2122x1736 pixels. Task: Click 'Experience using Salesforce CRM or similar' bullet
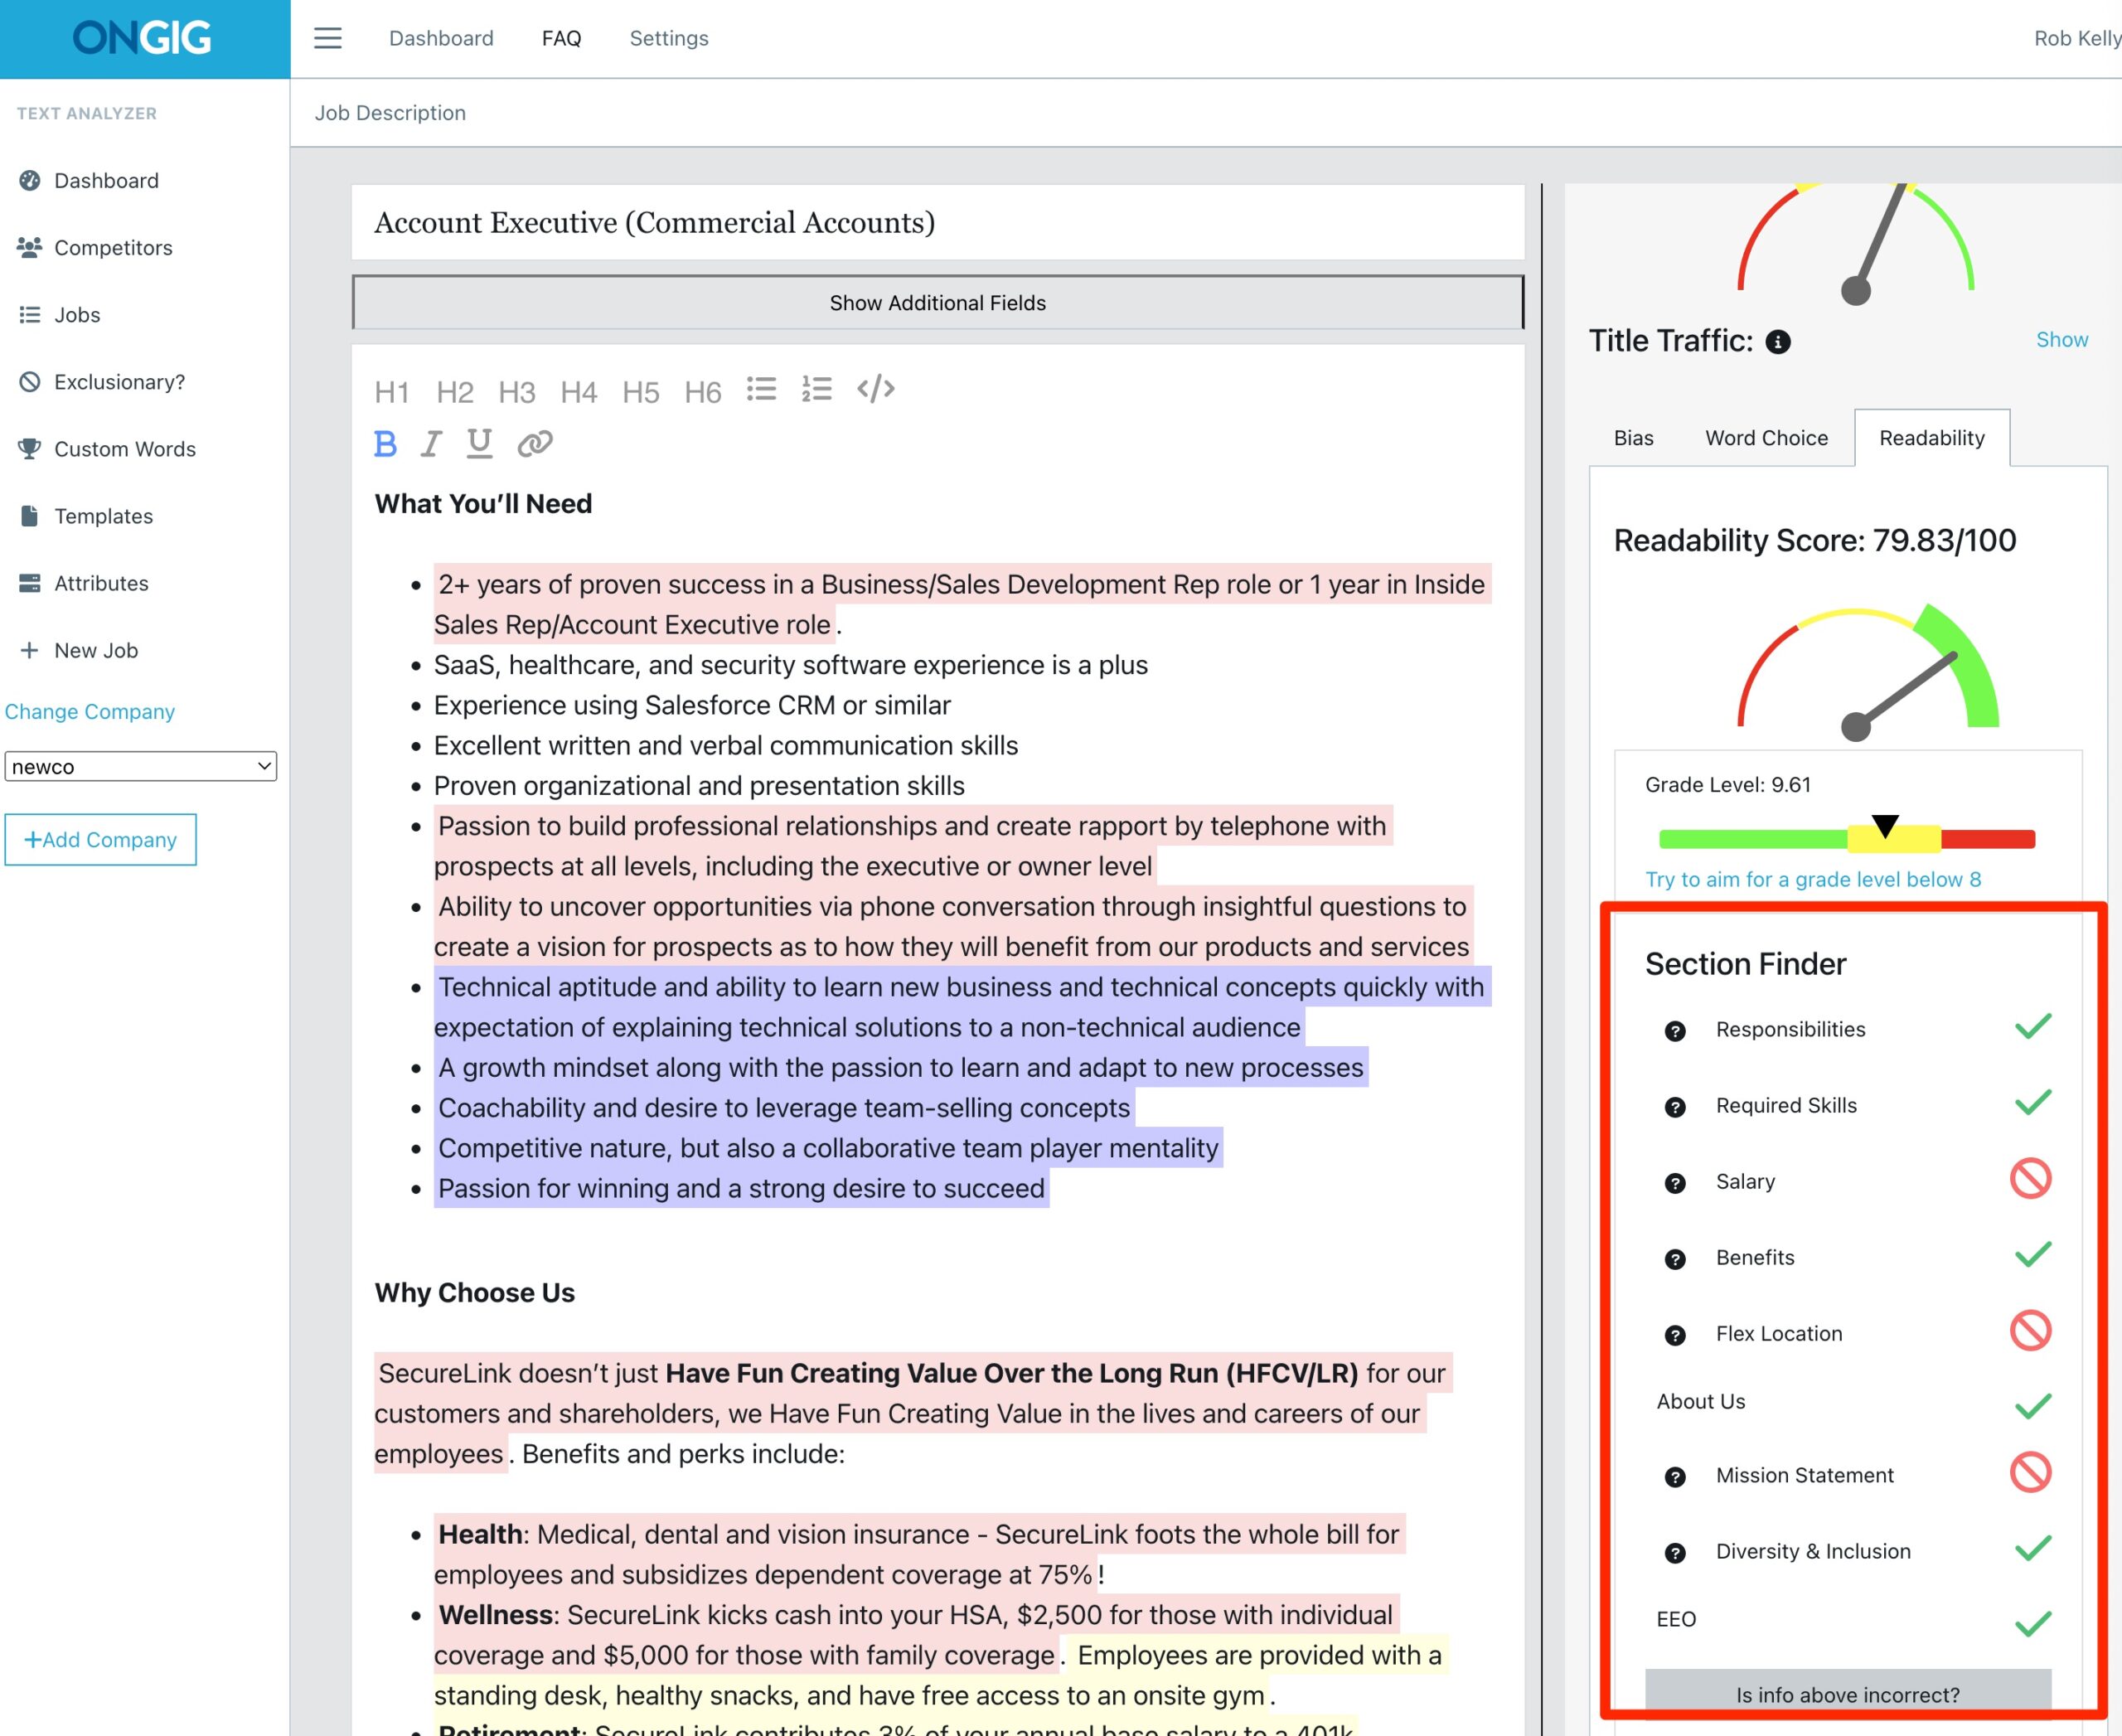(x=691, y=705)
